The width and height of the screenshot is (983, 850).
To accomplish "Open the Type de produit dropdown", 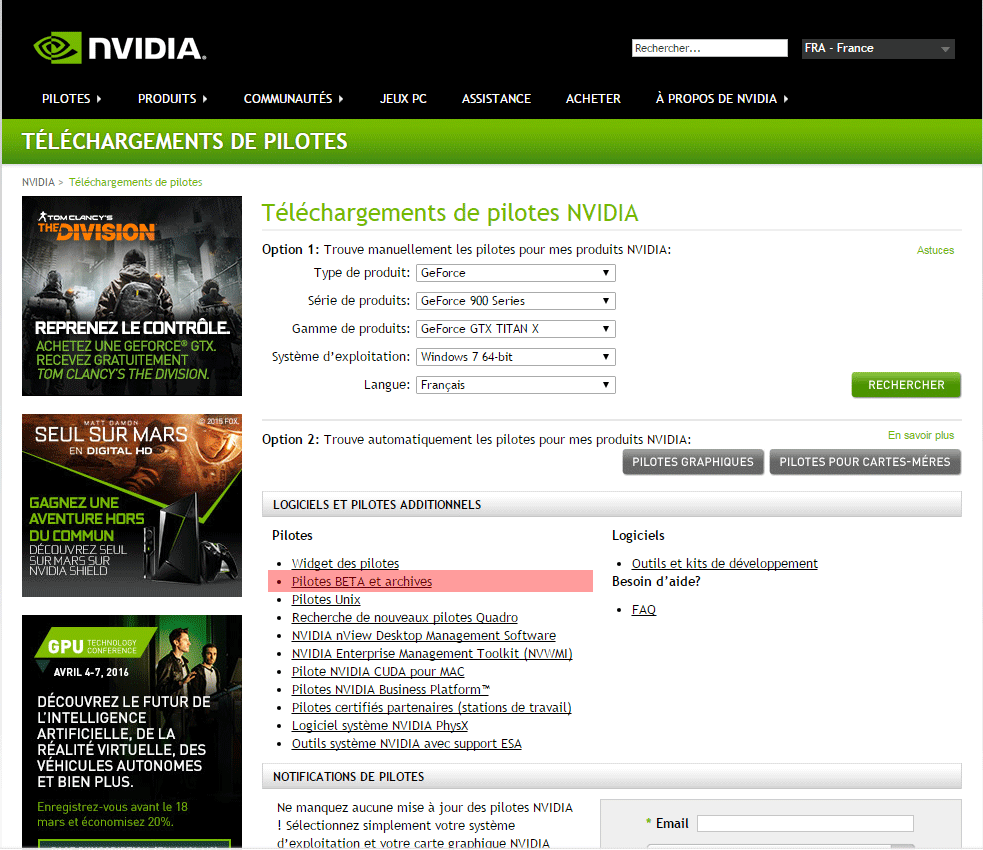I will tap(515, 273).
